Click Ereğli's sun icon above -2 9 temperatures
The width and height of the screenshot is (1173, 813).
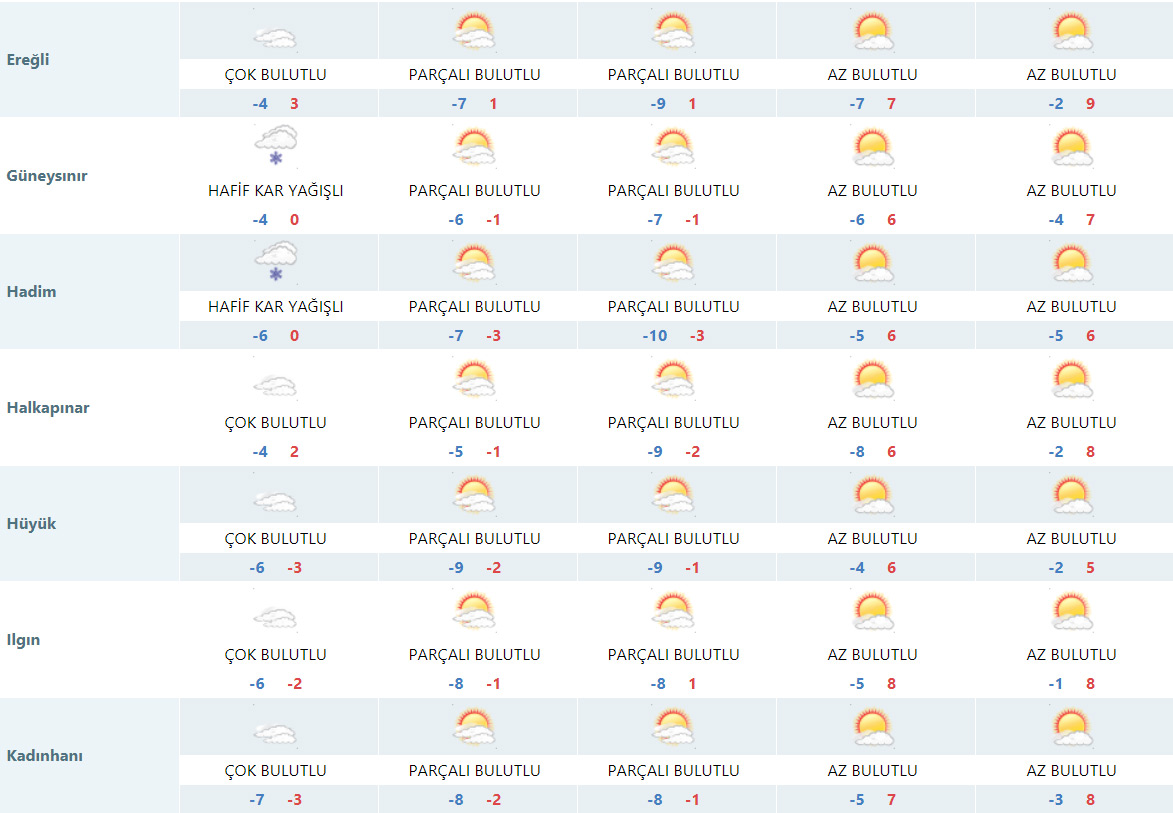pyautogui.click(x=1071, y=31)
